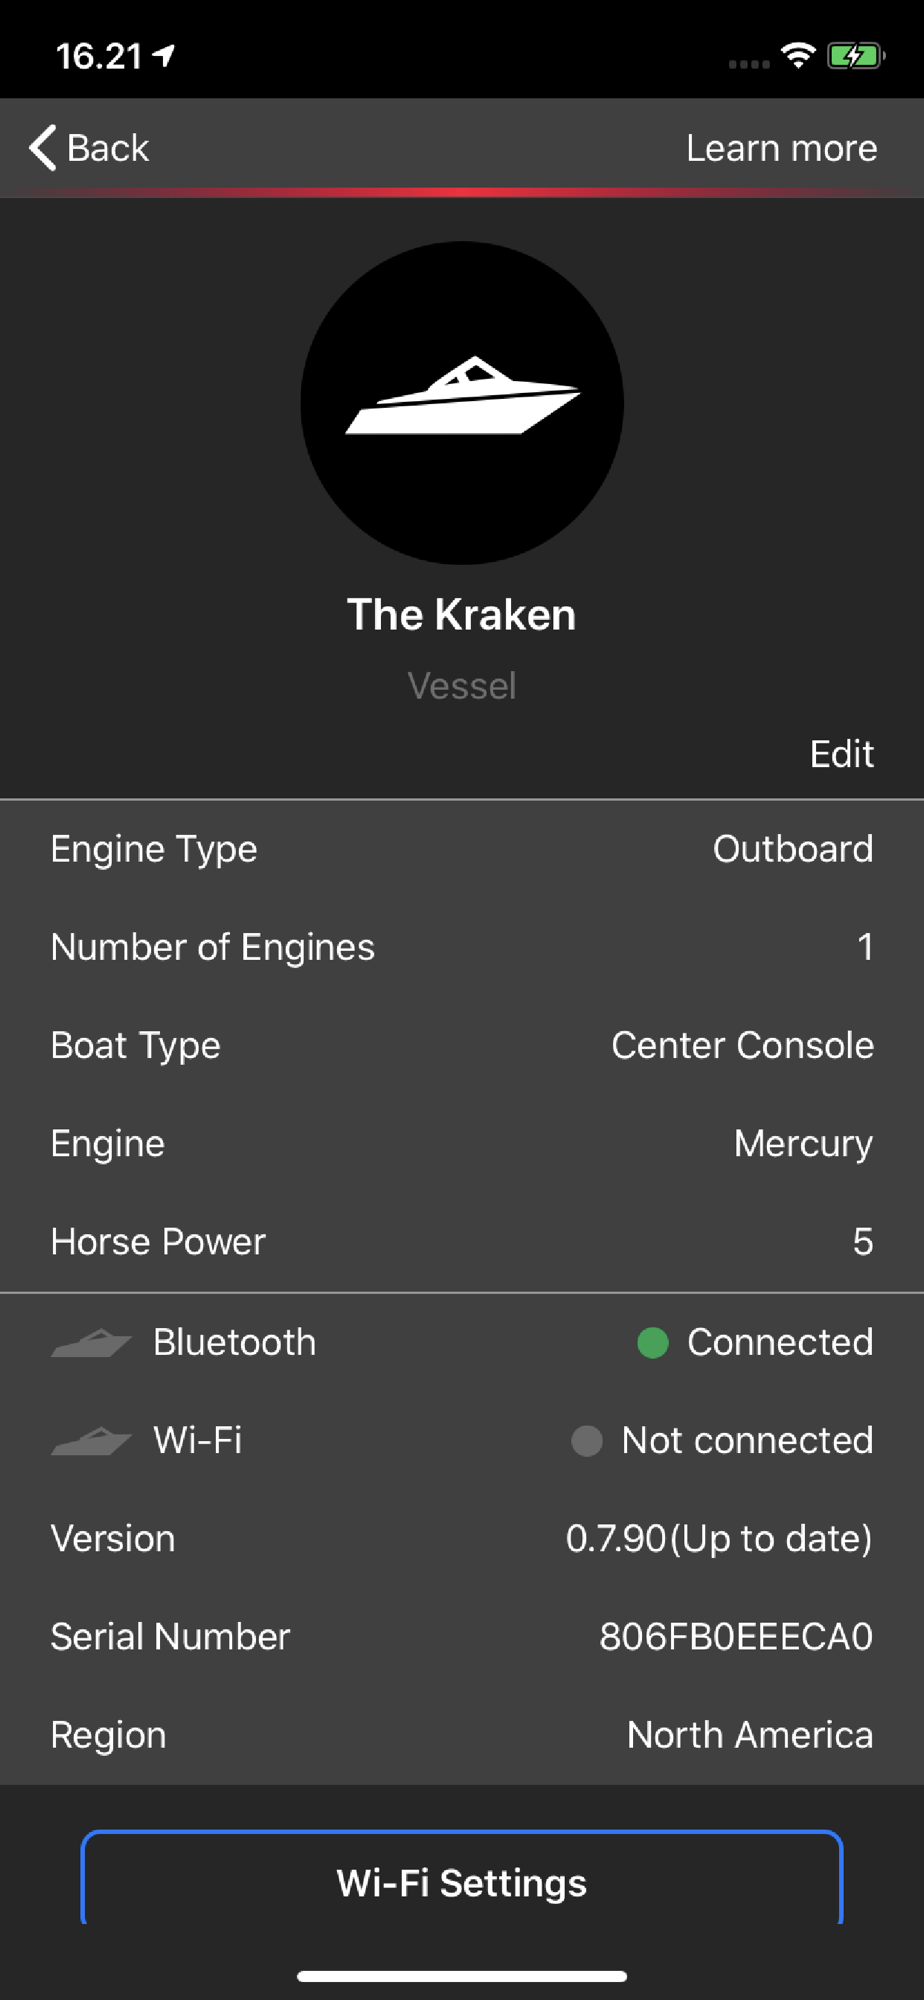Tap the Wi-Fi signal icon in status bar
Viewport: 924px width, 2000px height.
pos(798,56)
